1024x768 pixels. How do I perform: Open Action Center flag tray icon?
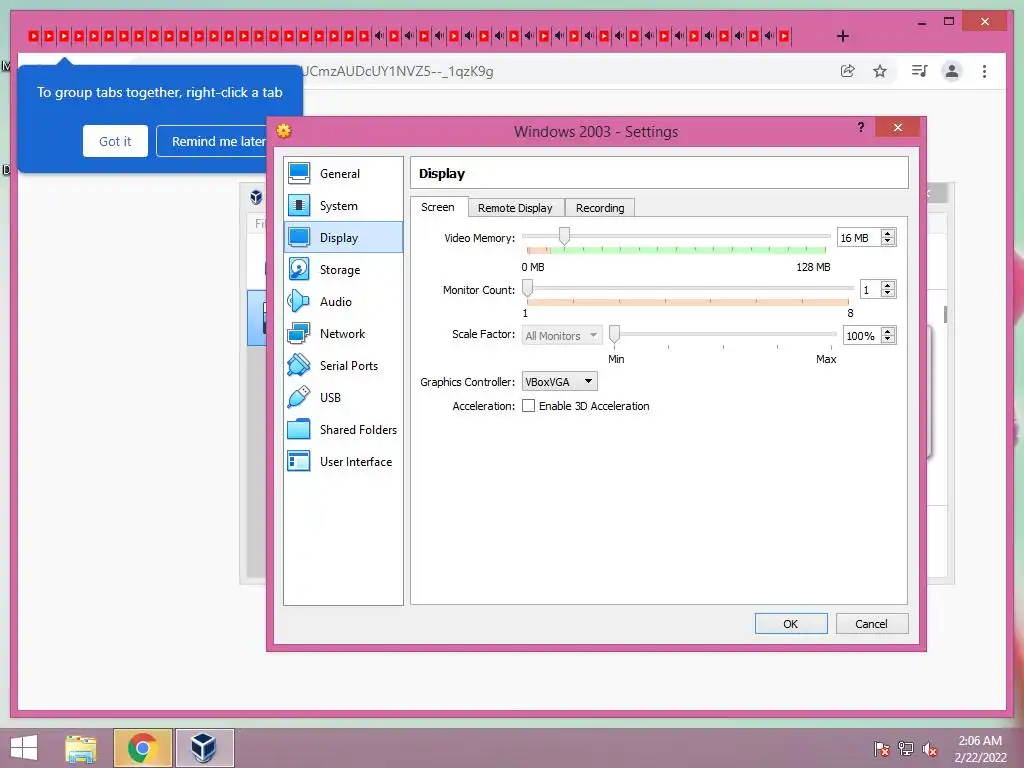click(x=882, y=749)
